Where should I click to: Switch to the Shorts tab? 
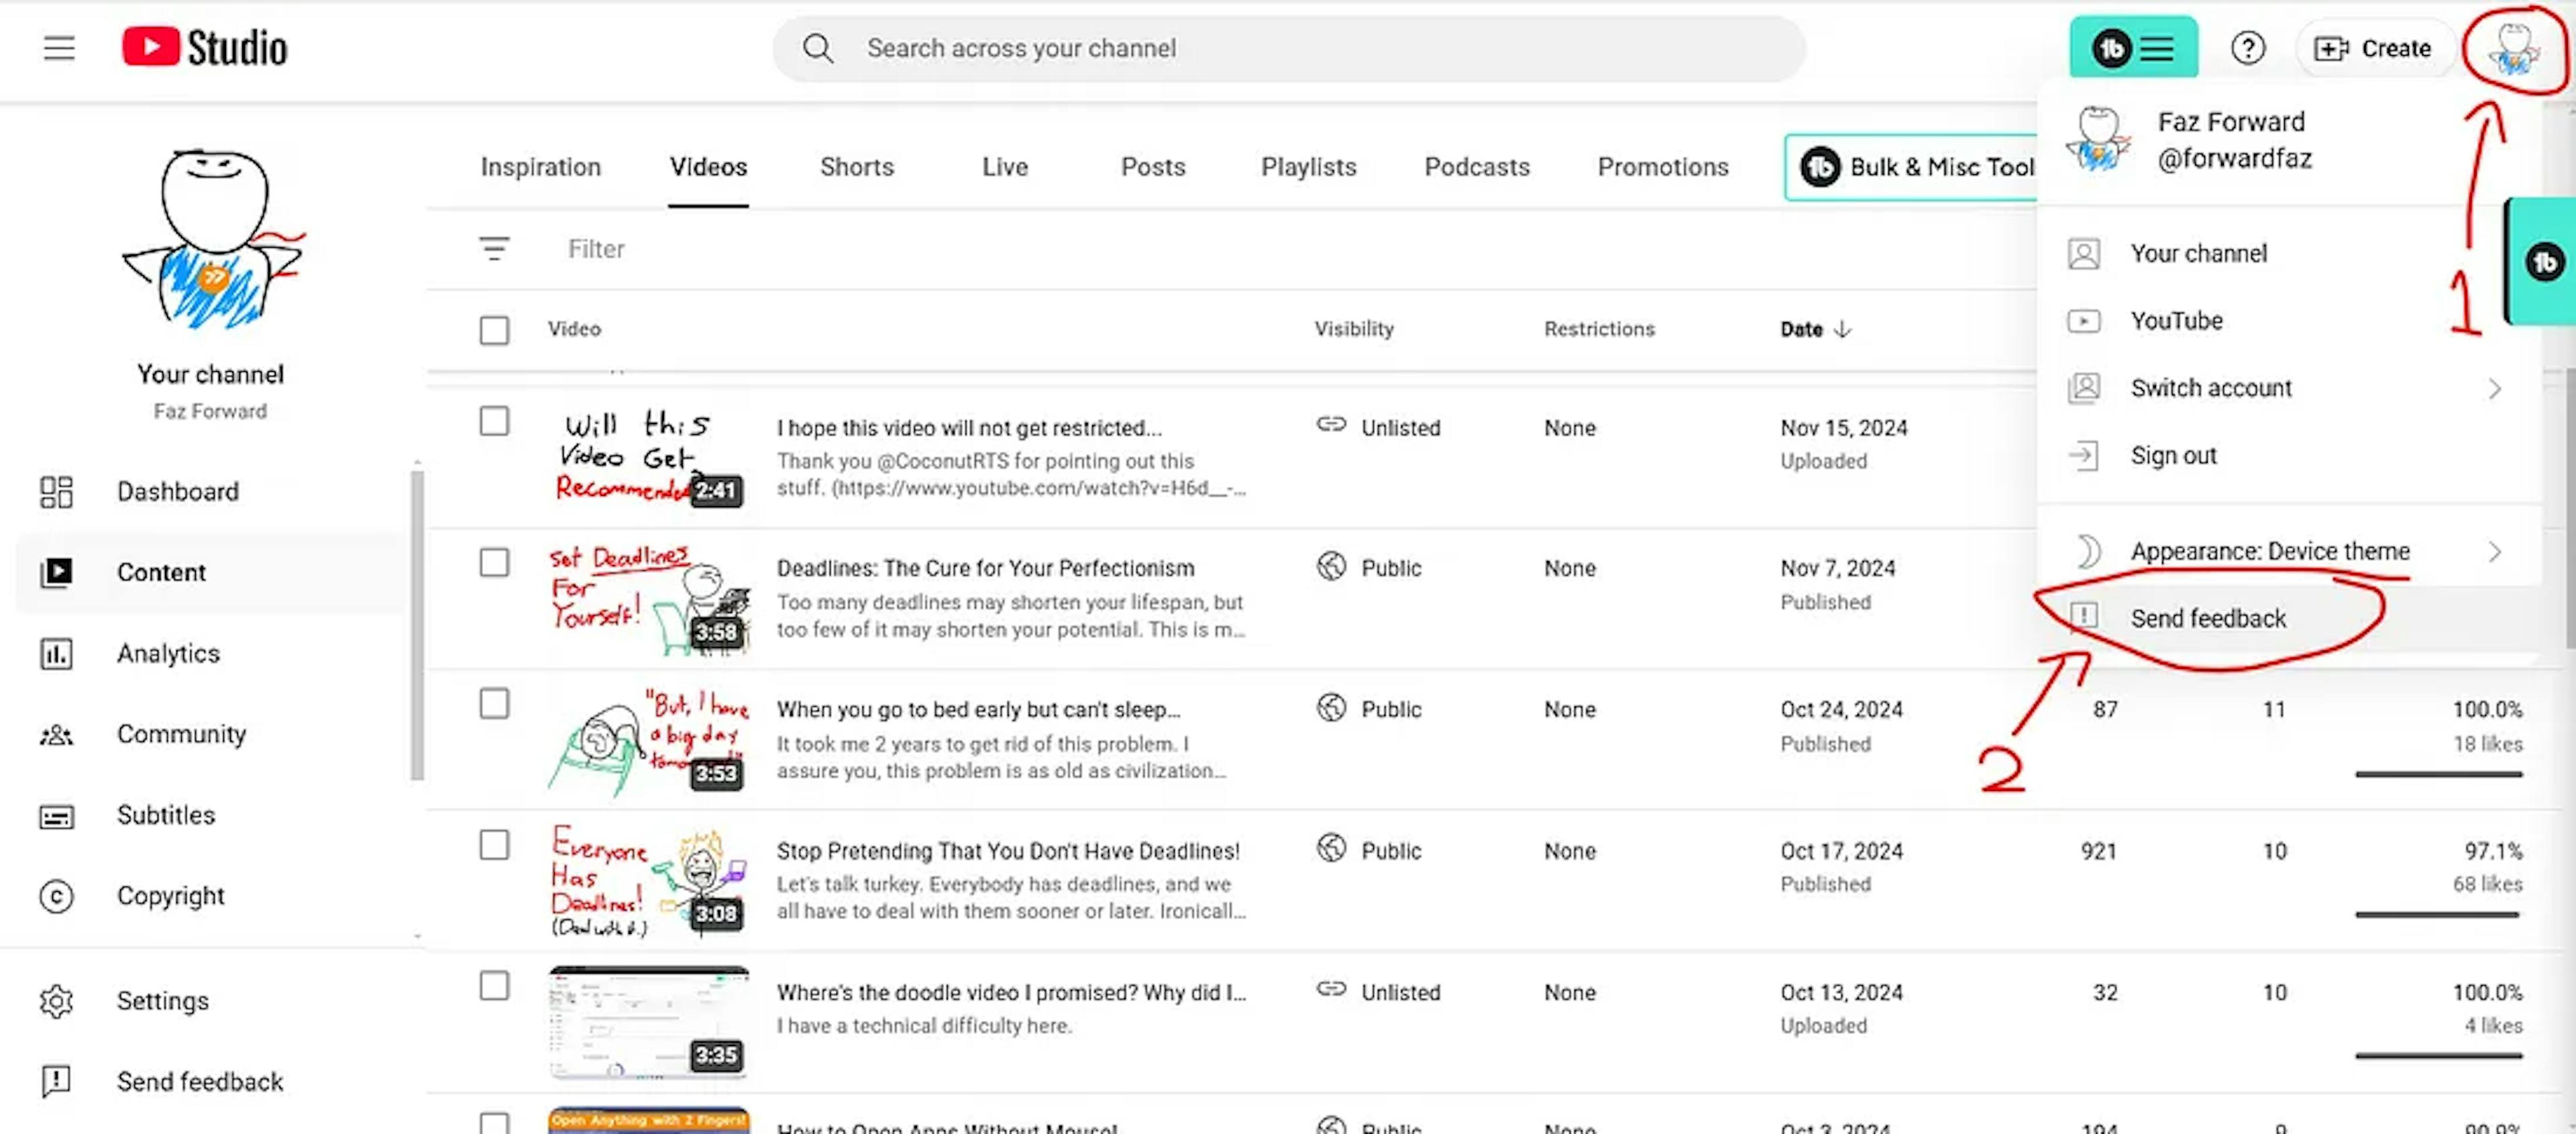(x=857, y=167)
